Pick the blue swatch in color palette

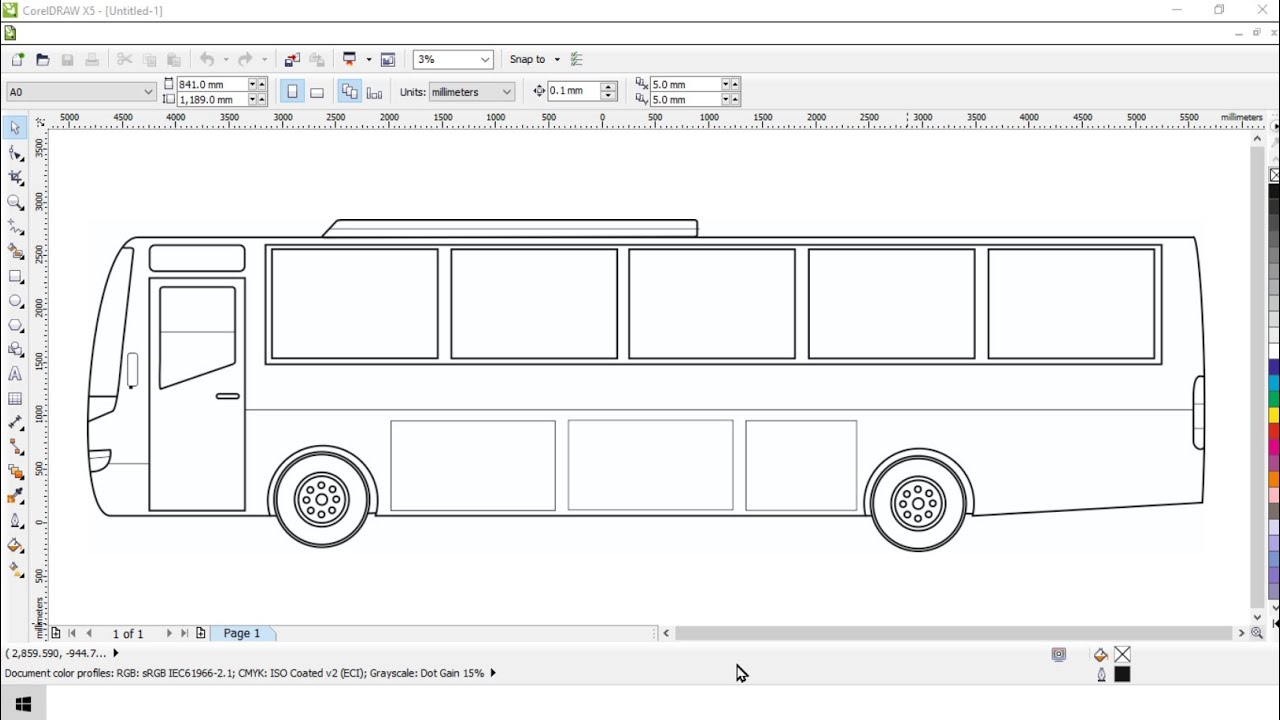(1275, 368)
